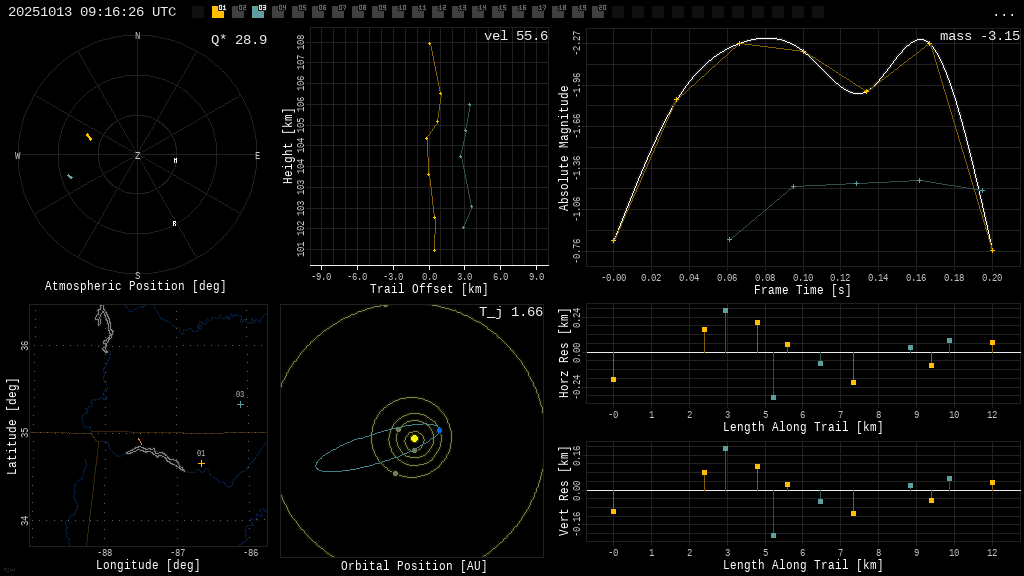1024x576 pixels.
Task: Click the blue Earth dot on orbit
Action: [x=439, y=430]
